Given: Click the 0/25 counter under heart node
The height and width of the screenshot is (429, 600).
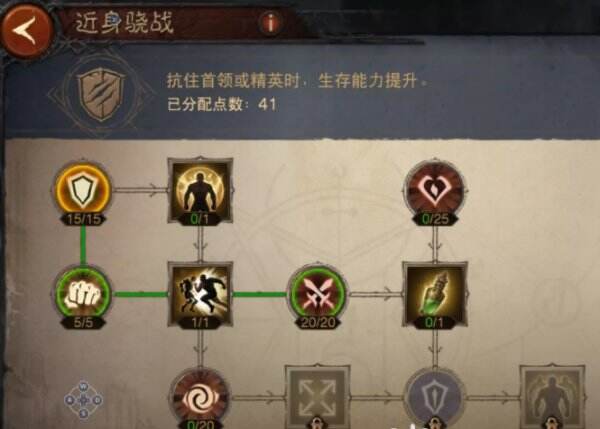Looking at the screenshot, I should pos(435,219).
